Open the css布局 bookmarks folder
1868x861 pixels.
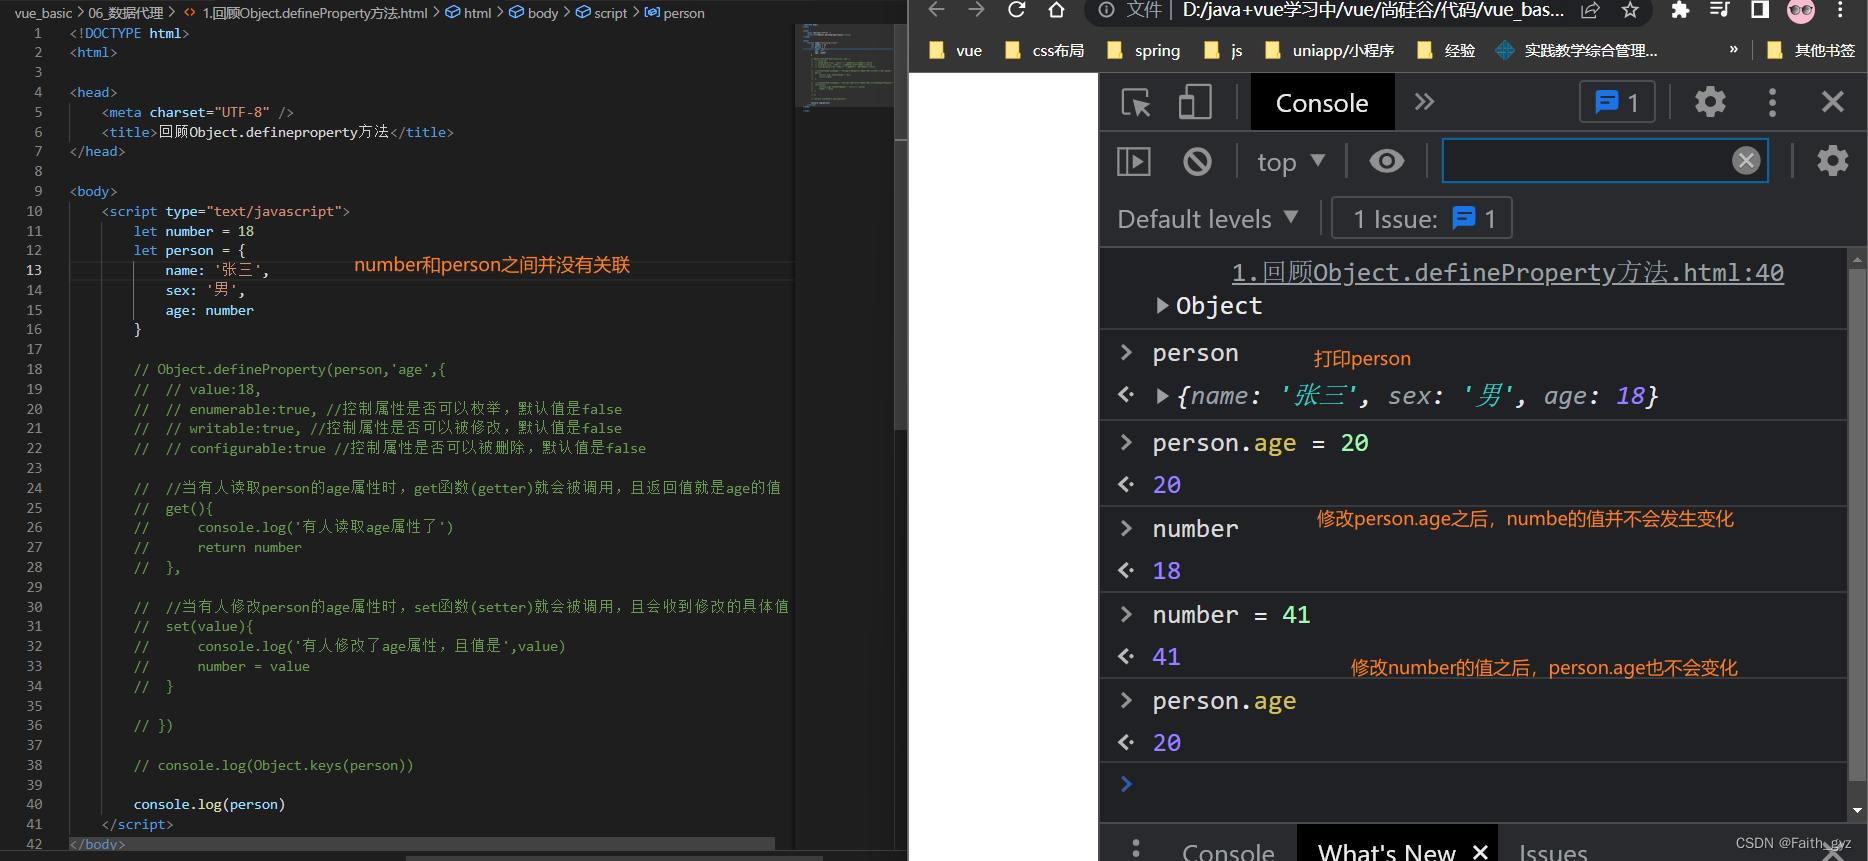point(1045,50)
